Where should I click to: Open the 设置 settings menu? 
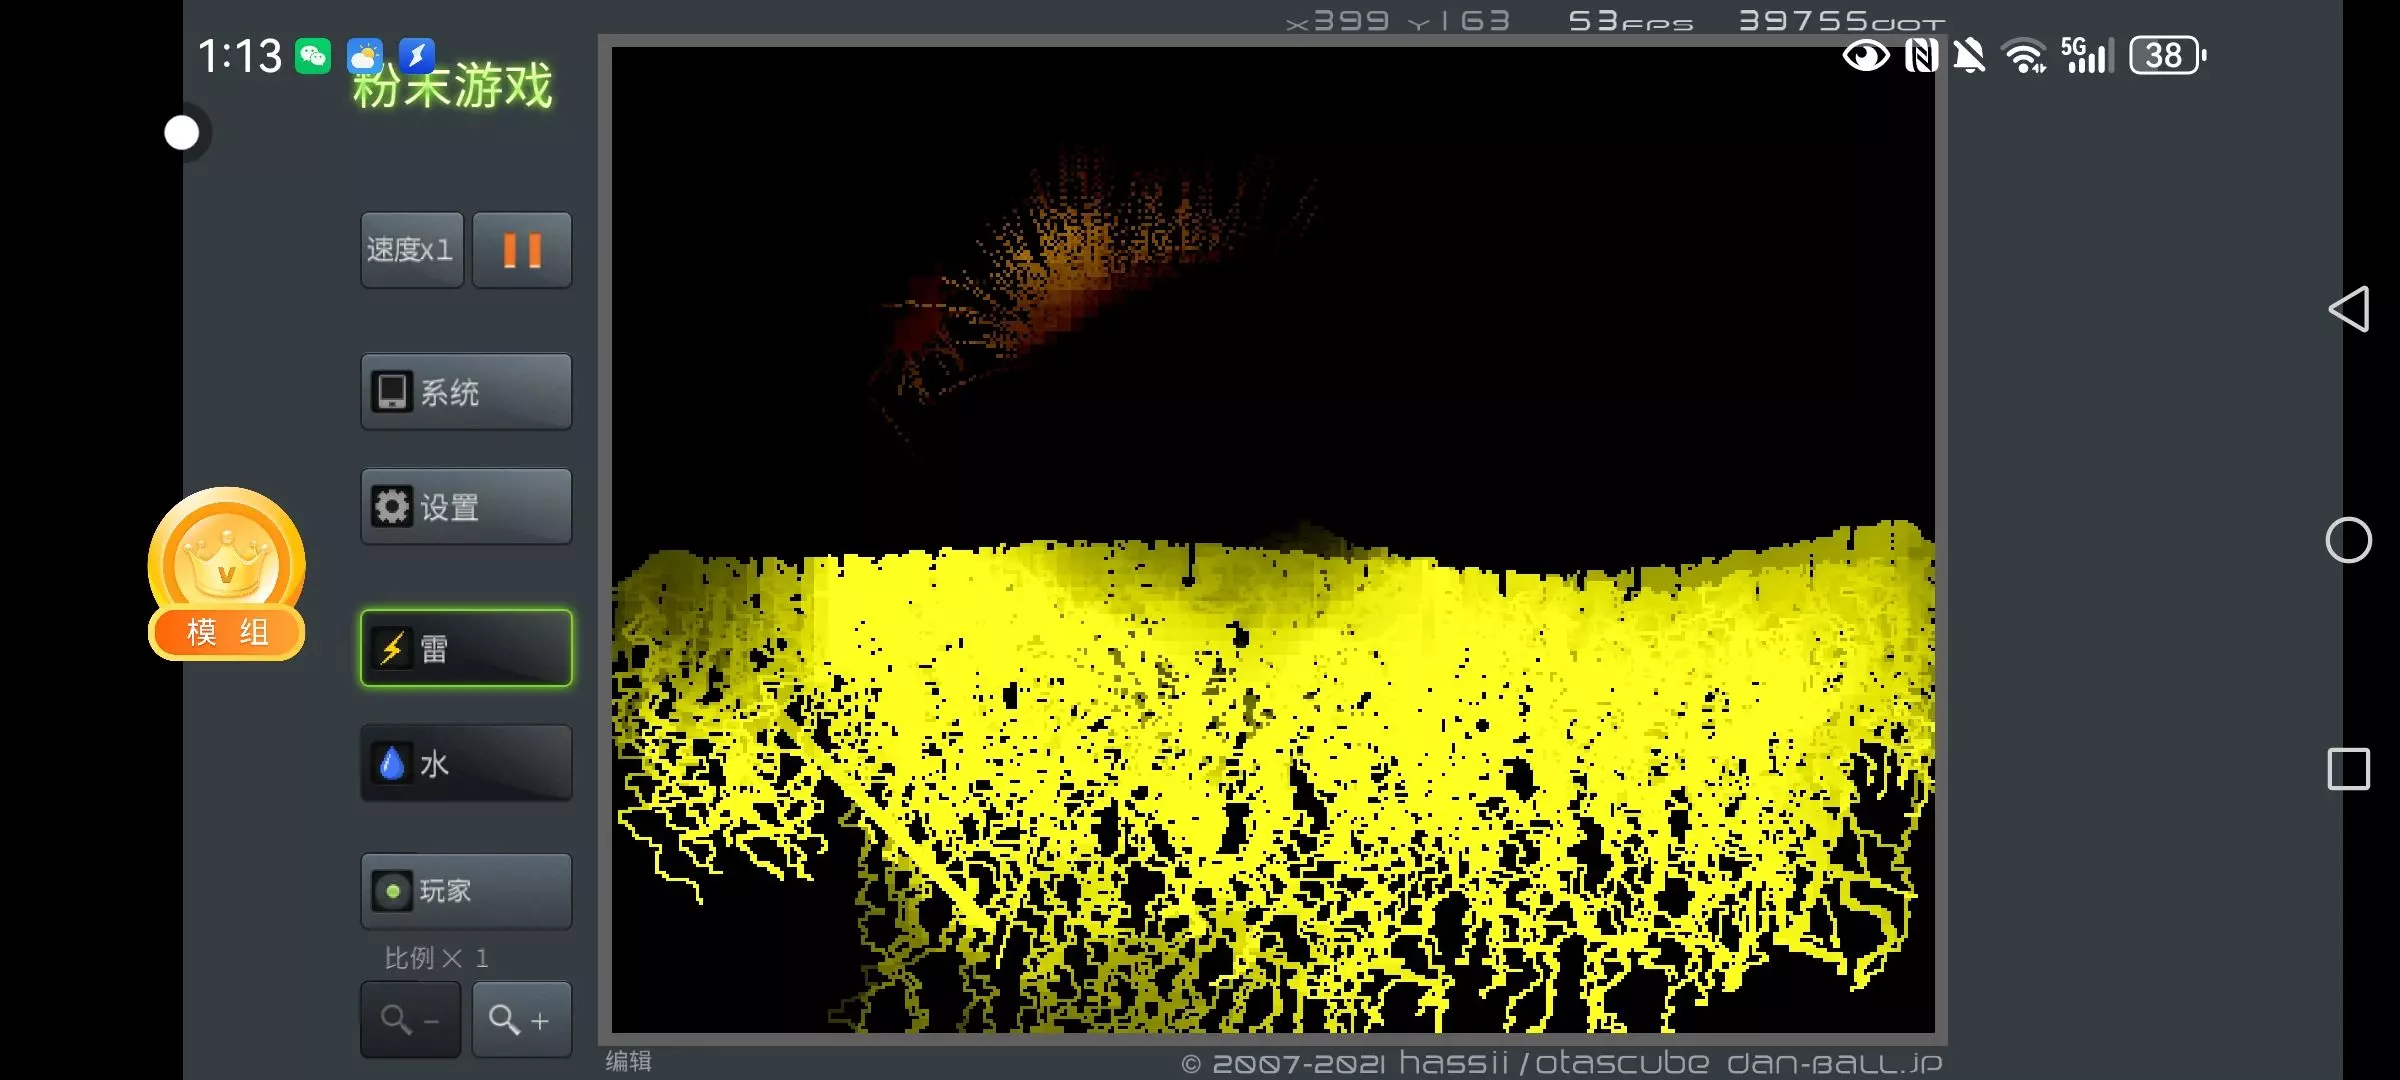click(466, 507)
